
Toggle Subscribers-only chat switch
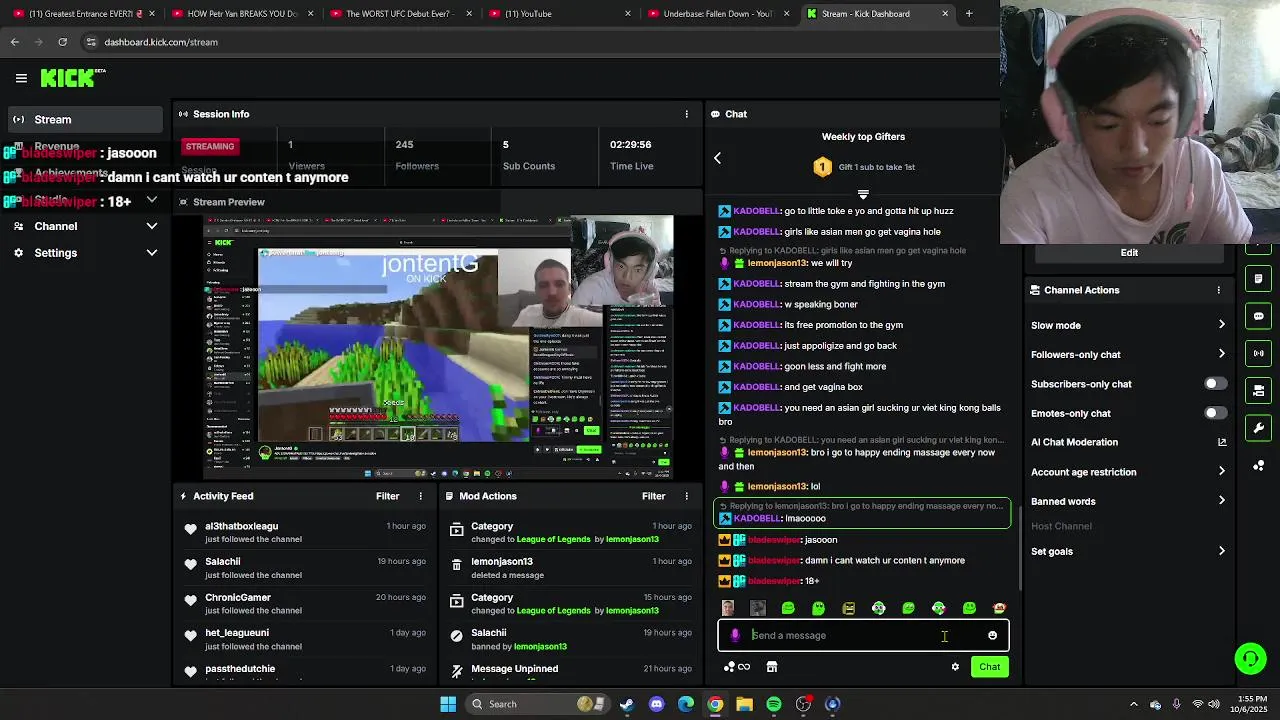coord(1215,384)
